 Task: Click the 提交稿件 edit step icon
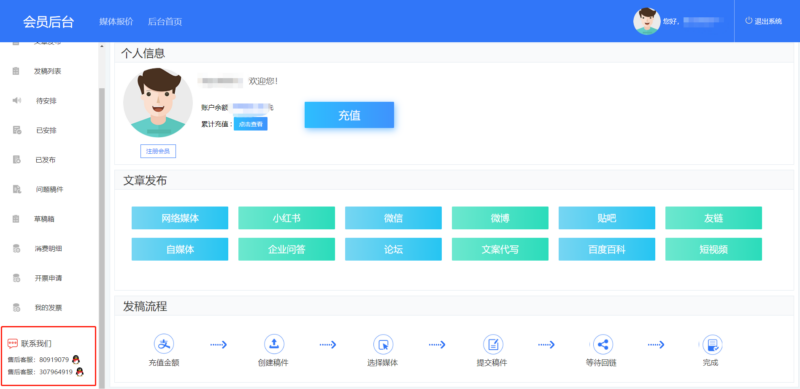(493, 344)
